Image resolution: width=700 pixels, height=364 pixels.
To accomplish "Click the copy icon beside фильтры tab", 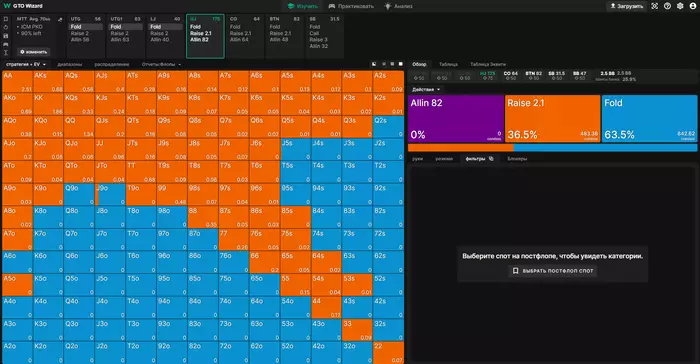I will [x=491, y=159].
